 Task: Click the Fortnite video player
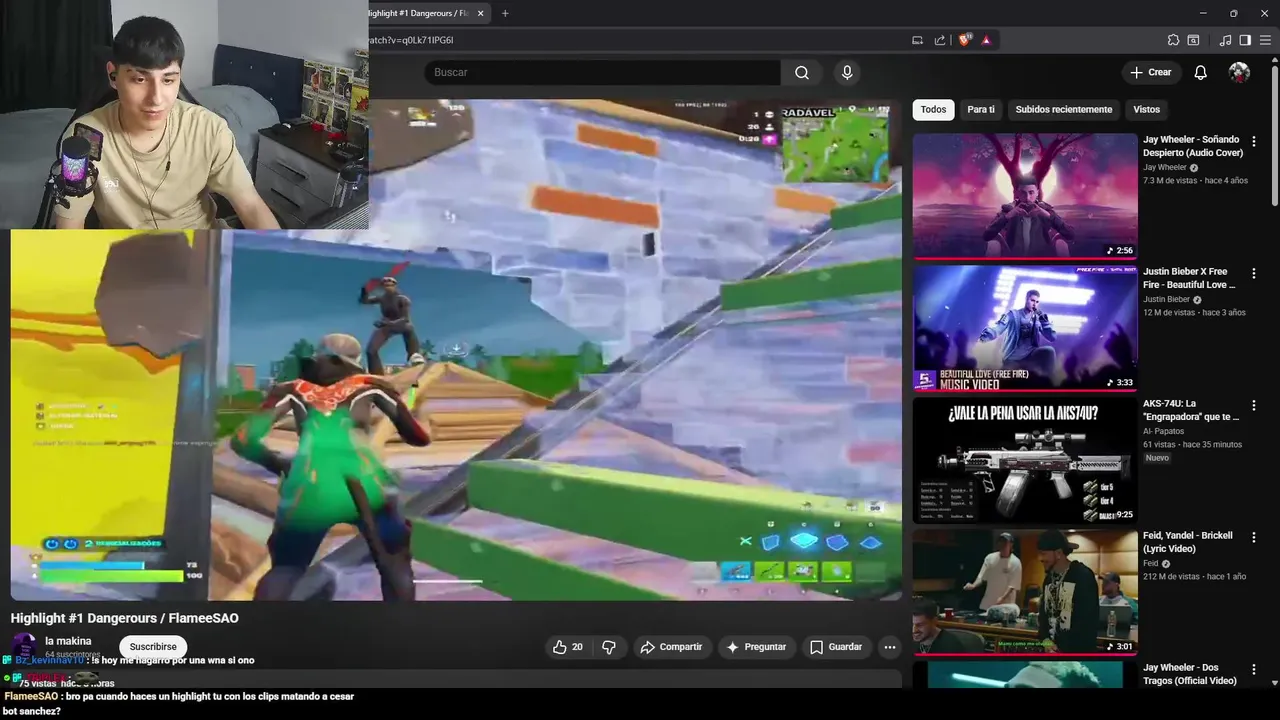pos(456,350)
